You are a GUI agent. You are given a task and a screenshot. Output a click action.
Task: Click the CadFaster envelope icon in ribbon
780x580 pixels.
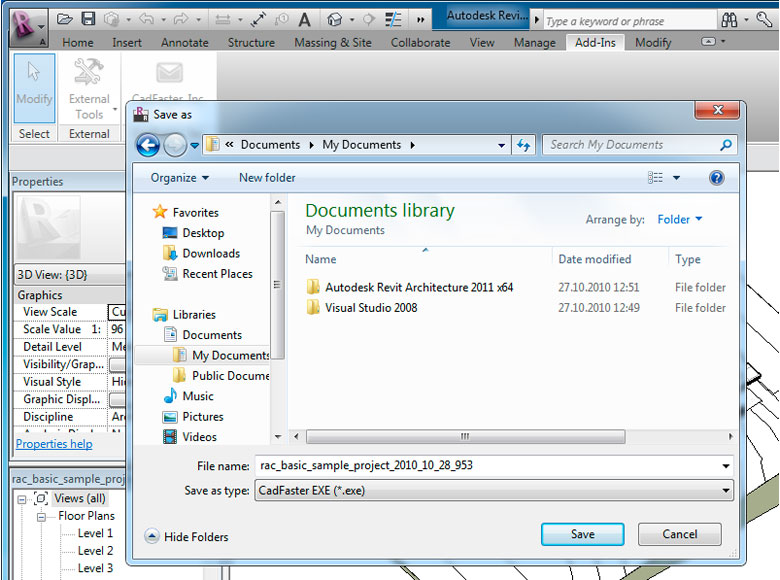tap(169, 73)
